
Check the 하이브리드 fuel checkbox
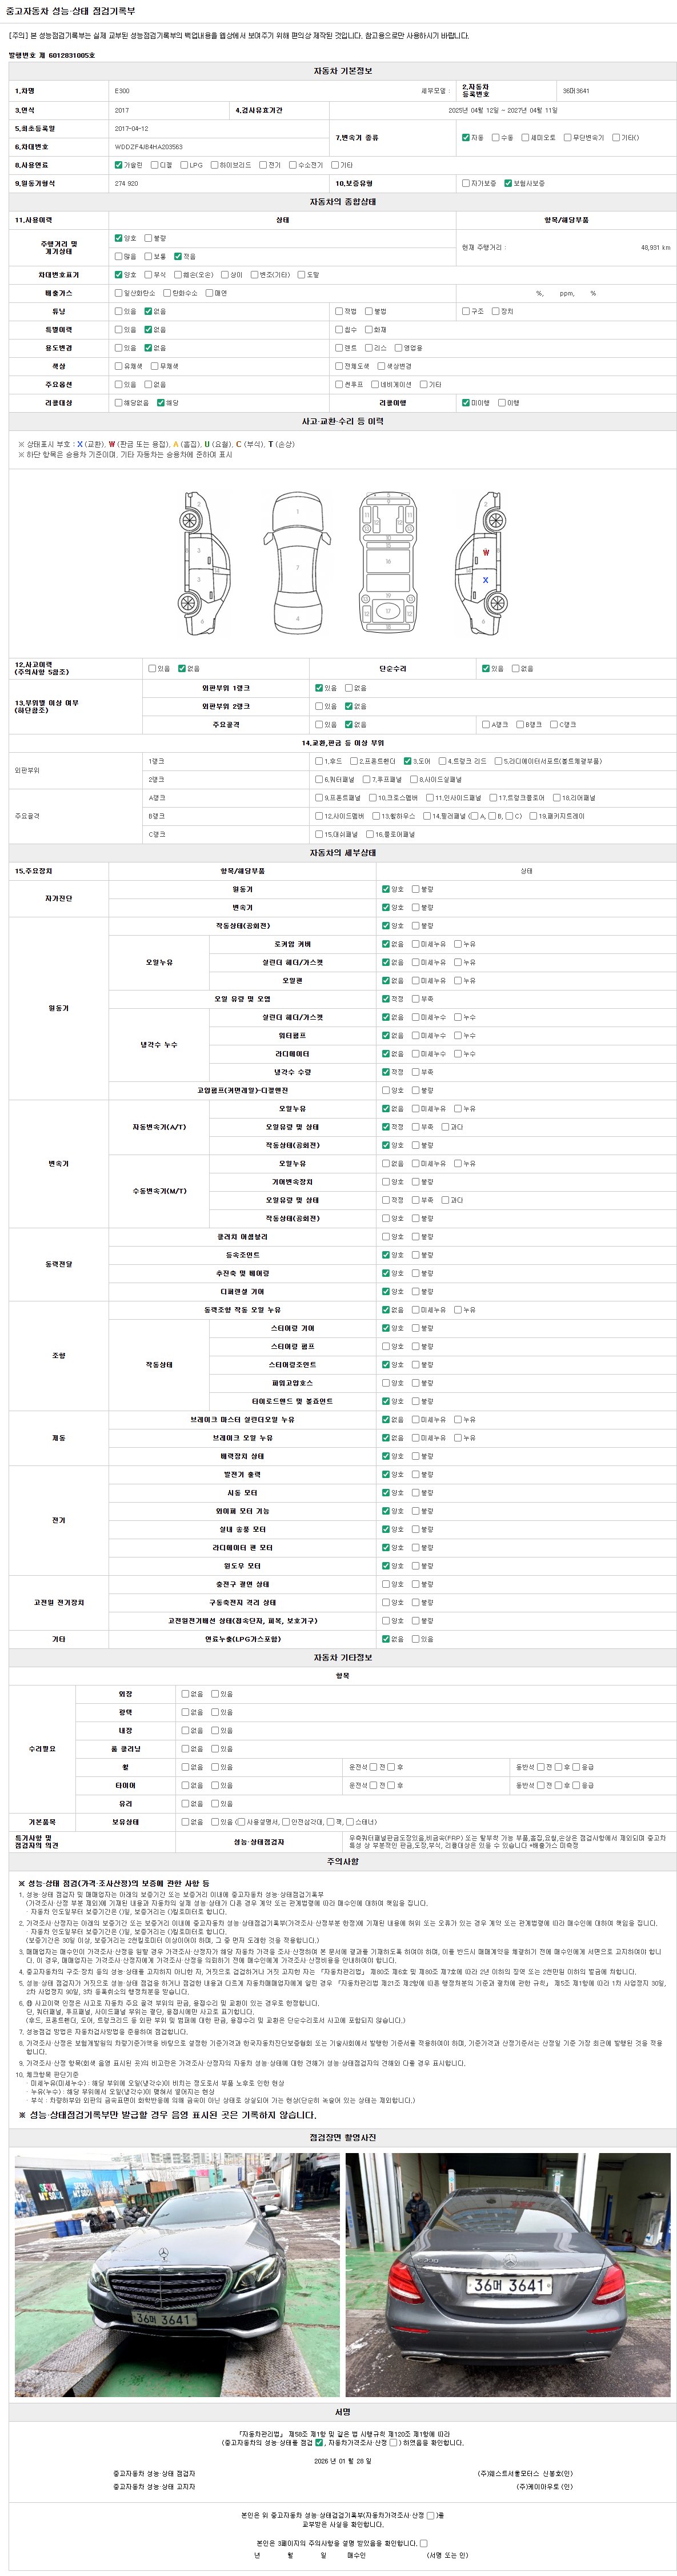[x=214, y=165]
